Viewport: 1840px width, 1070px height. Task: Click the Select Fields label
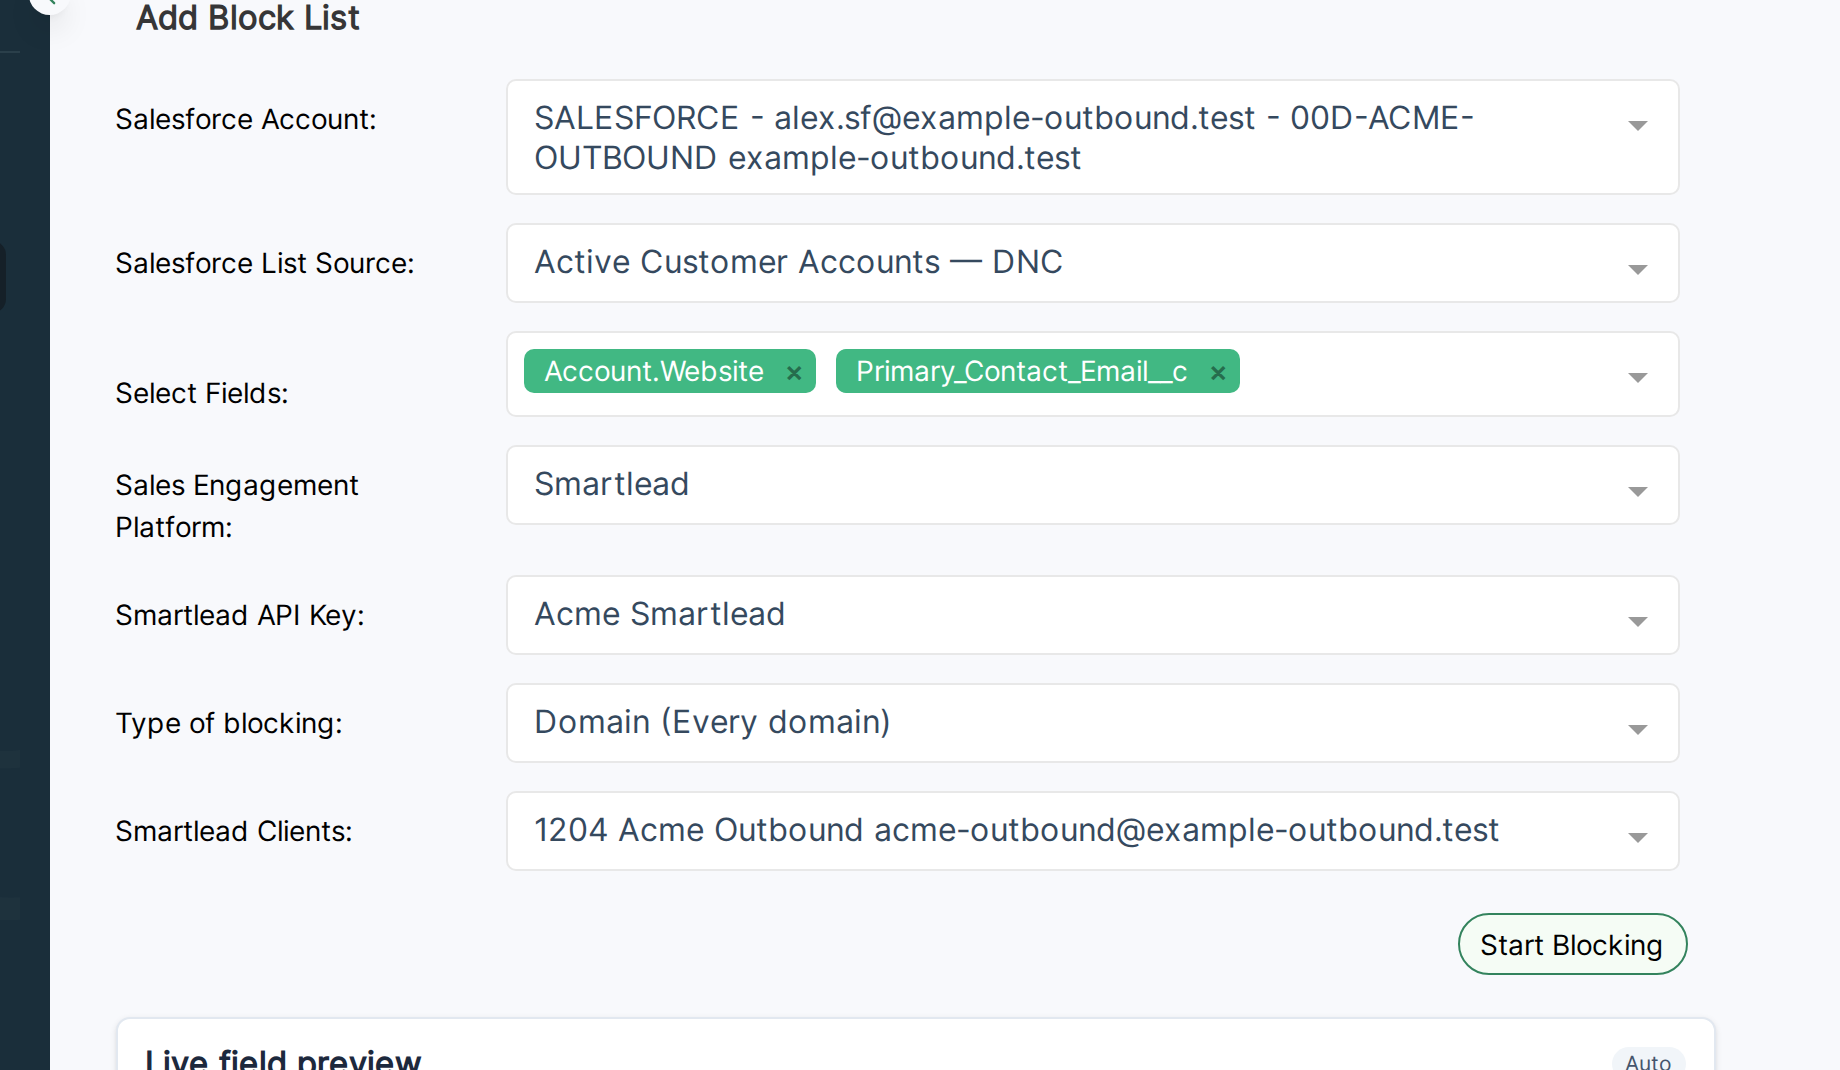click(x=202, y=393)
